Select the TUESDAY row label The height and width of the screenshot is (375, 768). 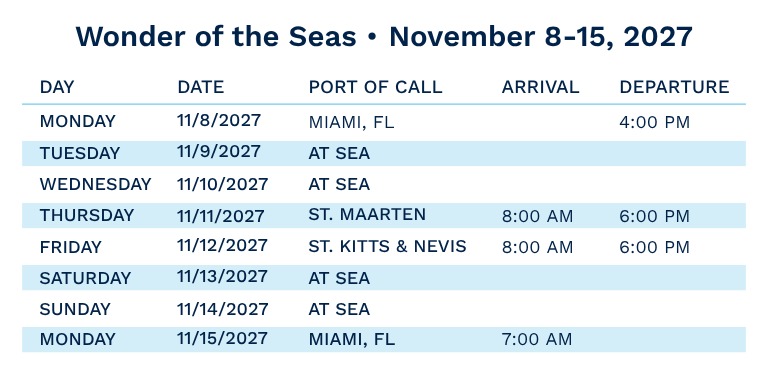point(80,153)
